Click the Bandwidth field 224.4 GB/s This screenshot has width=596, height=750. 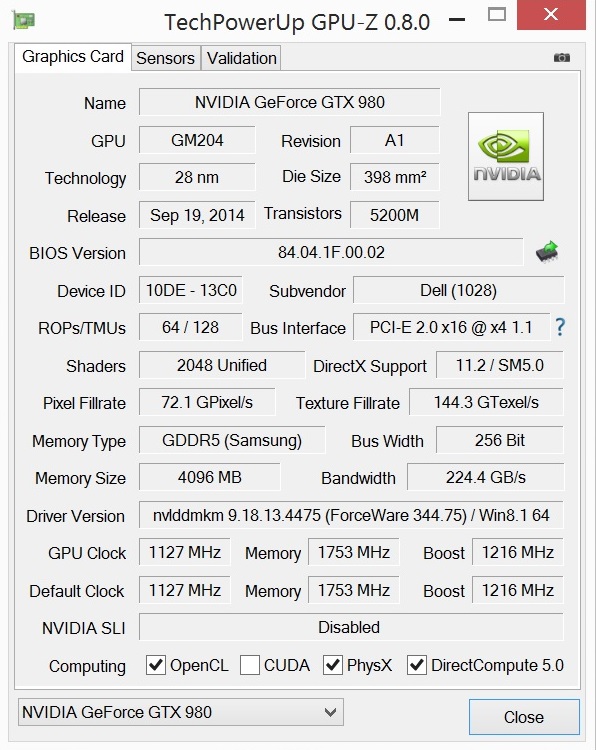point(486,477)
